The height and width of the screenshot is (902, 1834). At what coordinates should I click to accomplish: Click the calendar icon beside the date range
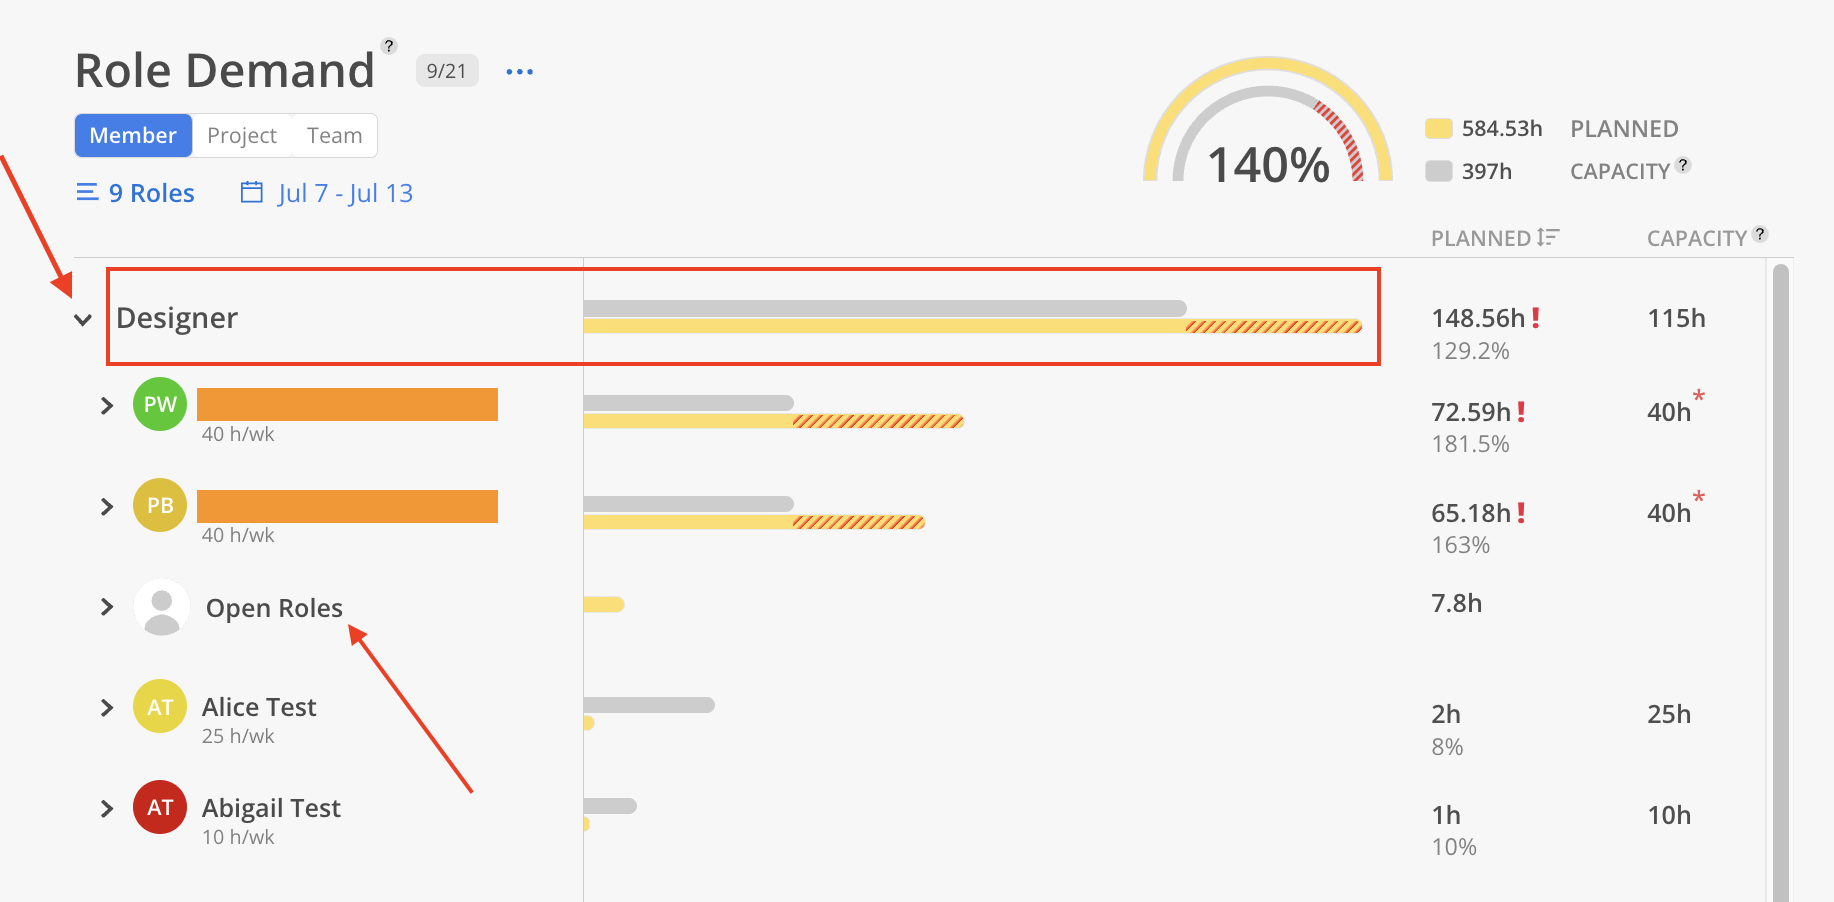252,192
